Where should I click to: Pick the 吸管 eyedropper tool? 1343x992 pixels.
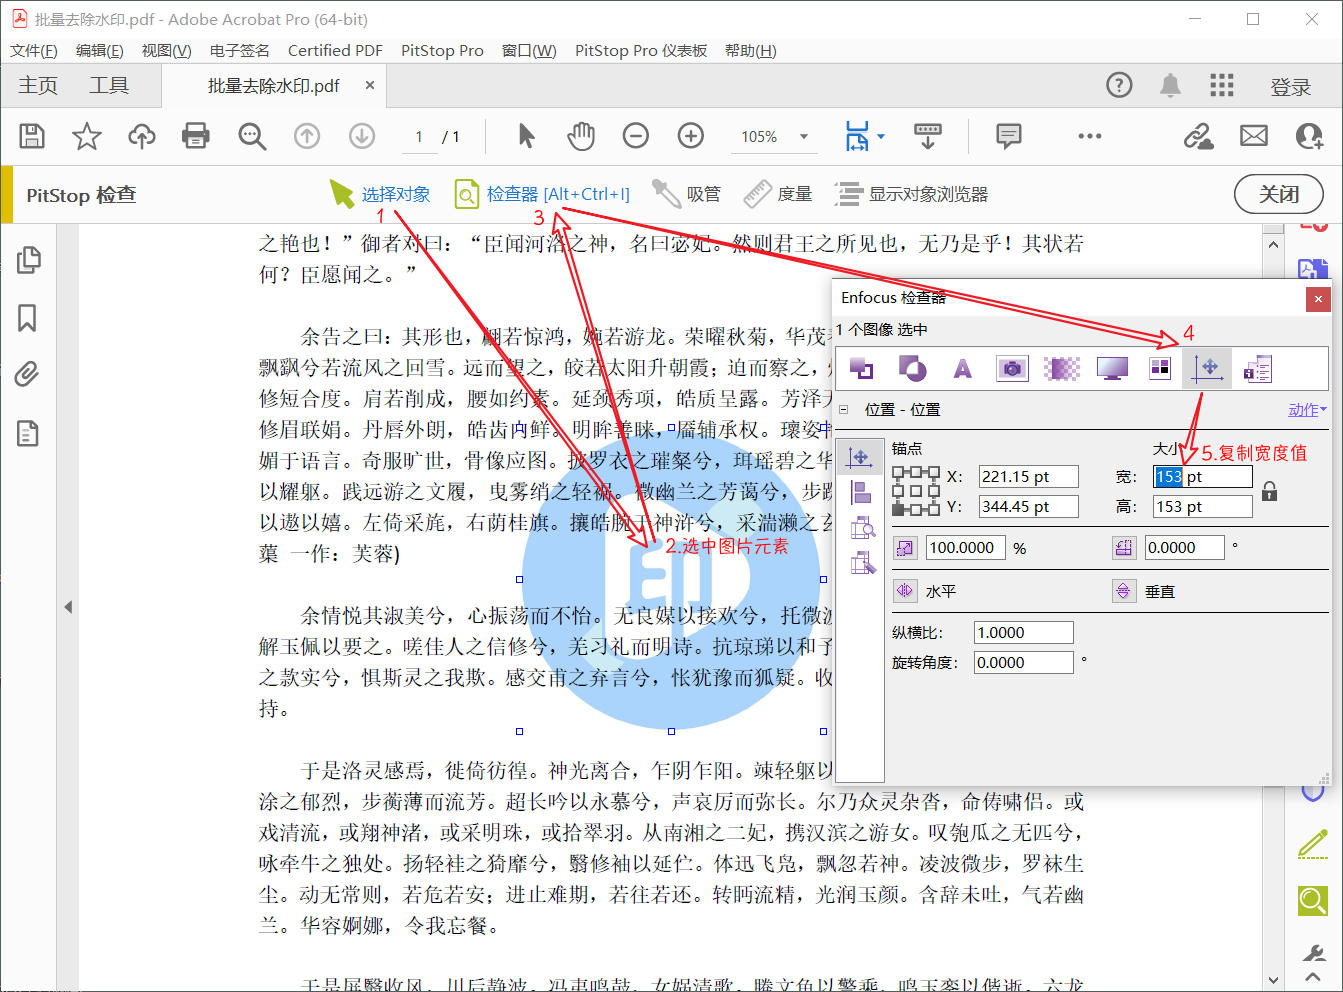click(x=686, y=194)
